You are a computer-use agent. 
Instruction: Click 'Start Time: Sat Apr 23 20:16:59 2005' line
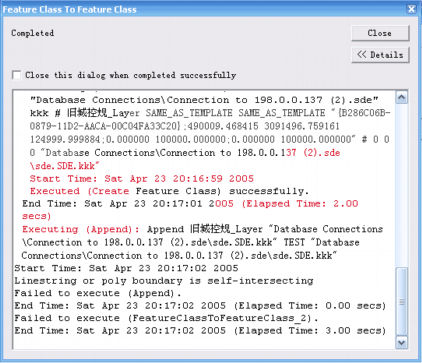pyautogui.click(x=142, y=179)
